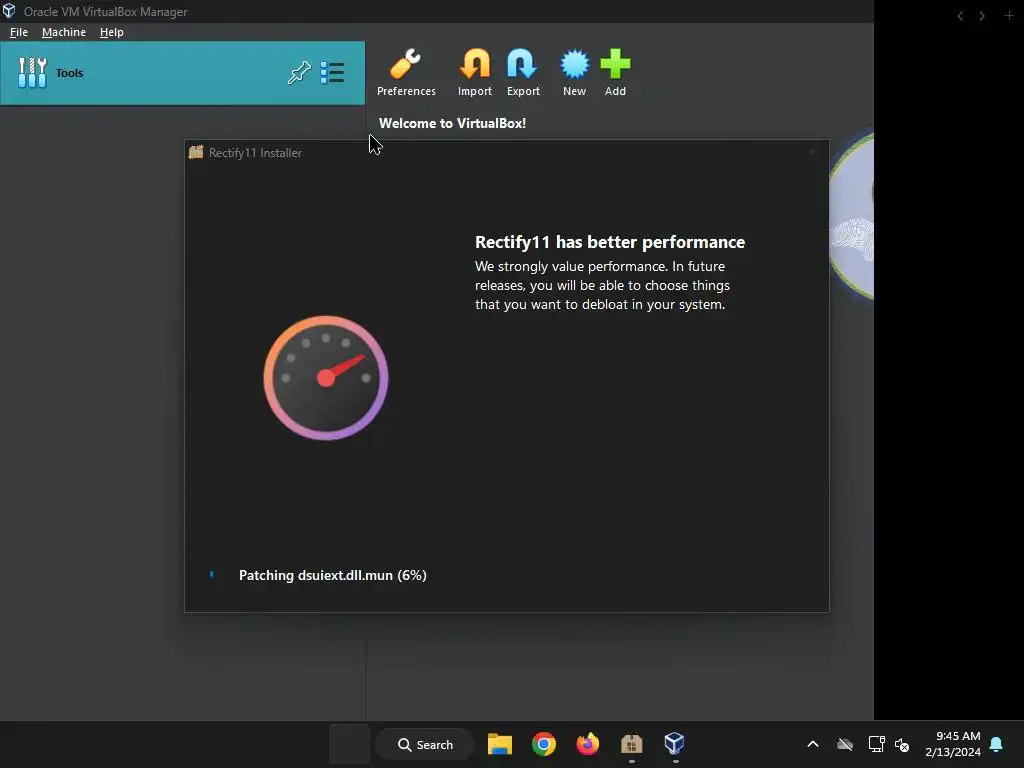Image resolution: width=1024 pixels, height=768 pixels.
Task: Launch Firefox from the taskbar
Action: pyautogui.click(x=588, y=744)
